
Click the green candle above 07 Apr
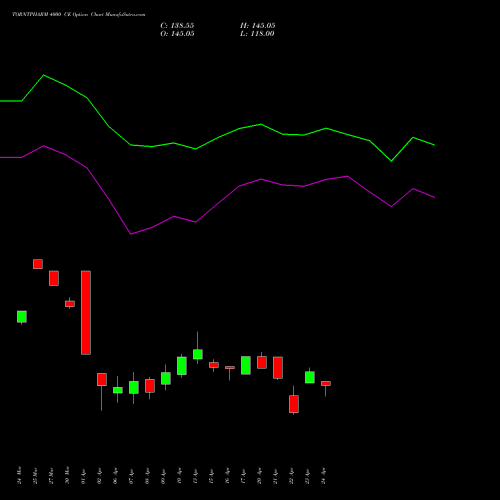point(134,387)
